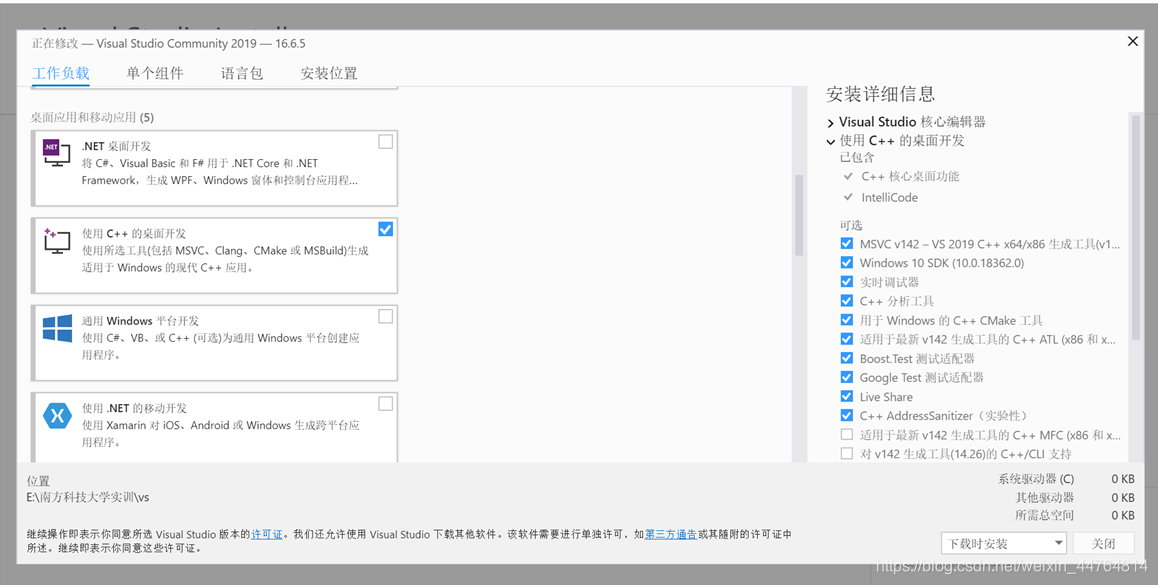Viewport: 1158px width, 585px height.
Task: Check C++ MFC for v142 option
Action: tap(846, 434)
